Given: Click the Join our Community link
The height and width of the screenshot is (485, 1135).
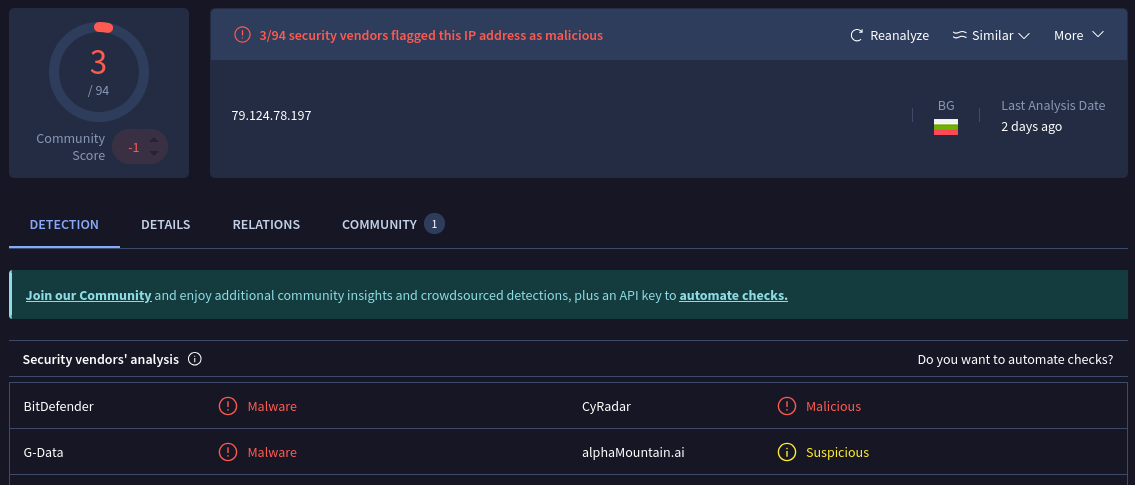Looking at the screenshot, I should [88, 295].
